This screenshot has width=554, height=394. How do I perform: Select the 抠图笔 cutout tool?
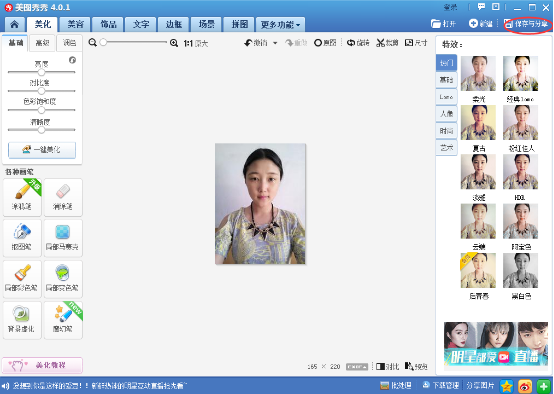[22, 238]
